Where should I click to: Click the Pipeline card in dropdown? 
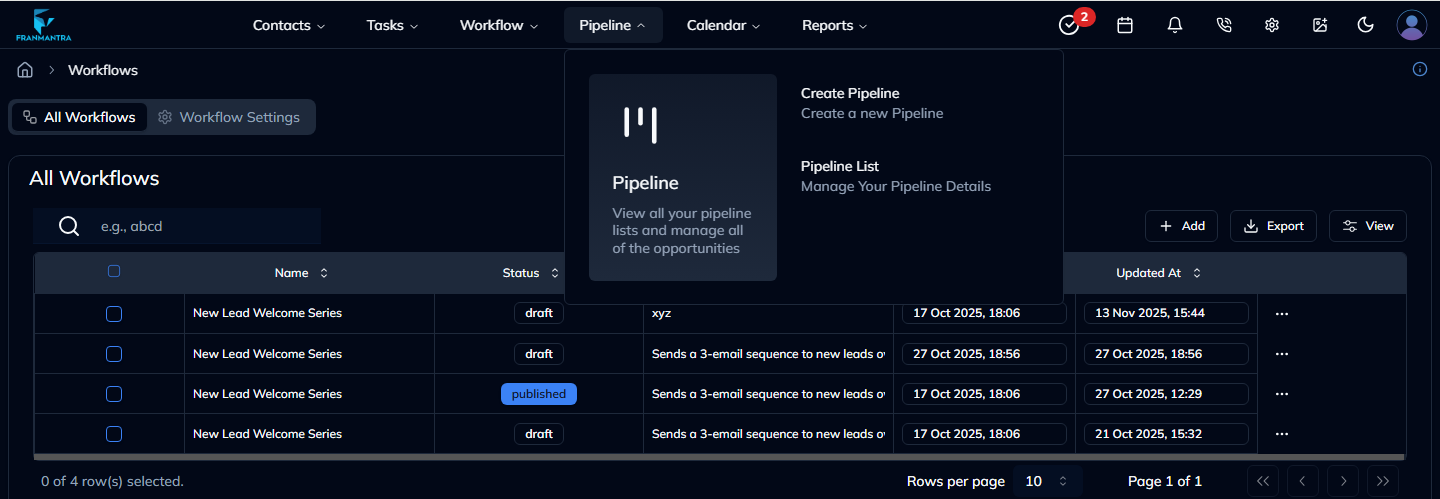tap(683, 177)
